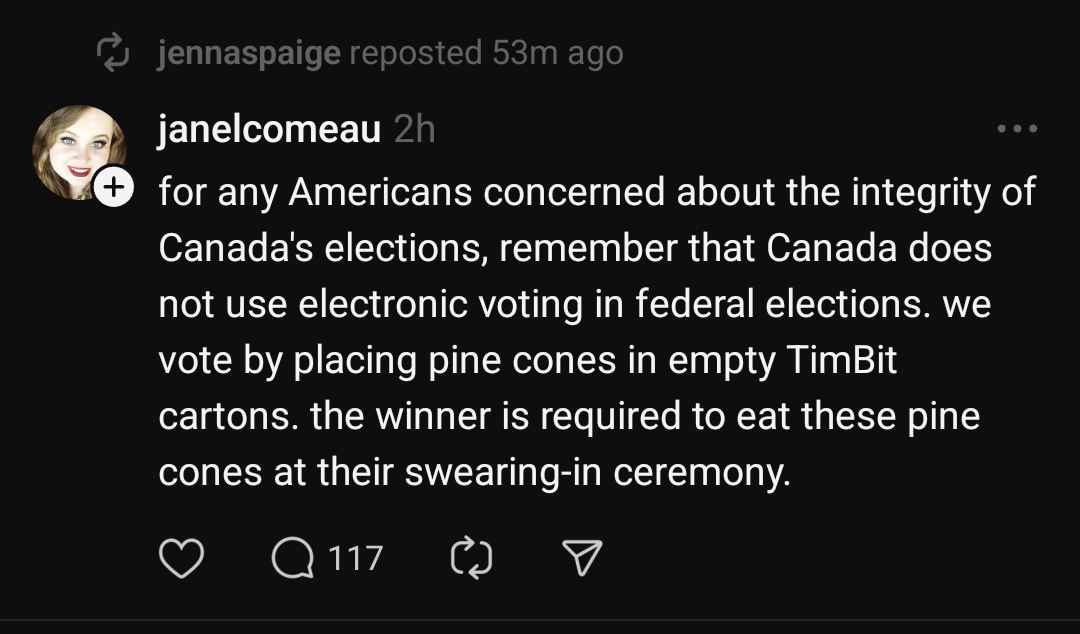Open replies via the comment bubble icon
Viewport: 1080px width, 634px height.
(292, 558)
